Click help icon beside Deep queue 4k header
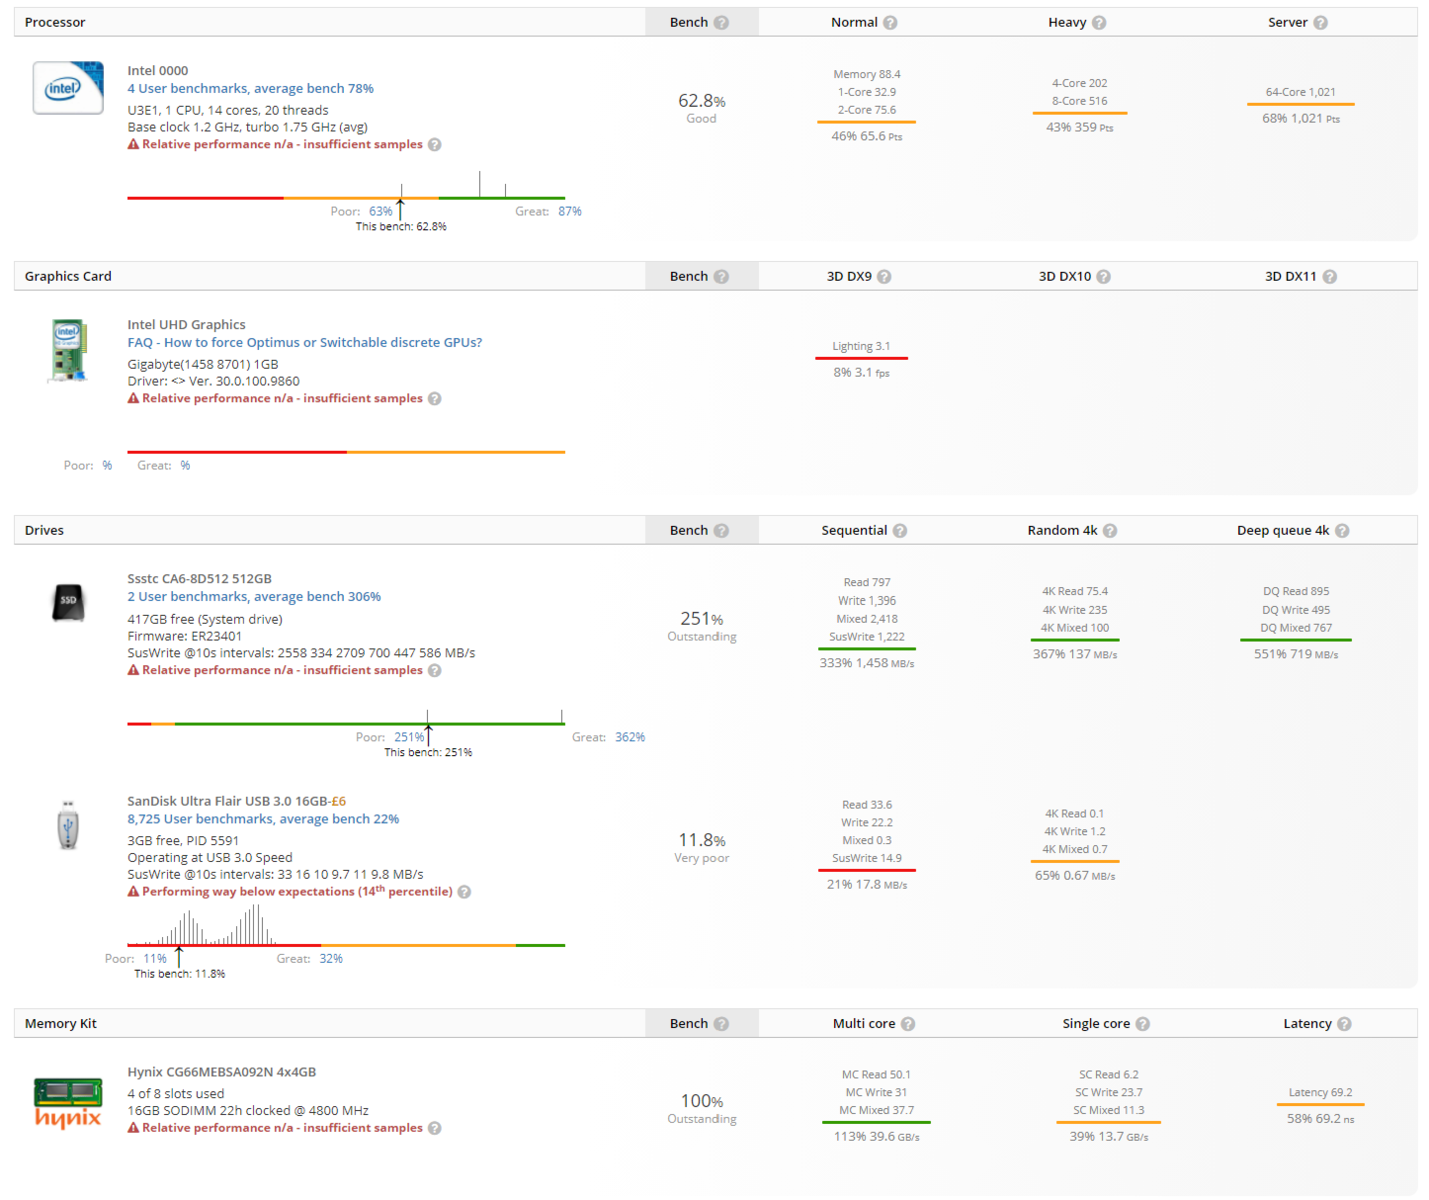 click(1342, 531)
